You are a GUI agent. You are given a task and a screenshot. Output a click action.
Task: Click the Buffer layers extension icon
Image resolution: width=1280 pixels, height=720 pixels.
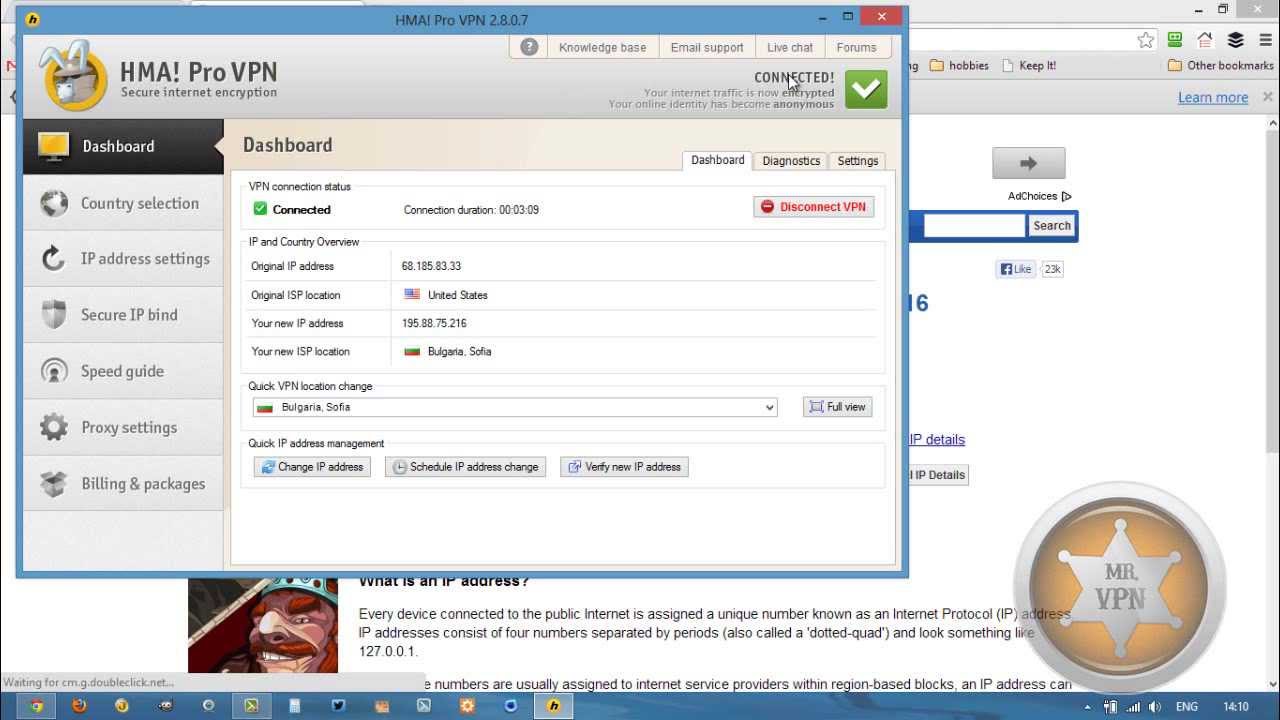1235,40
